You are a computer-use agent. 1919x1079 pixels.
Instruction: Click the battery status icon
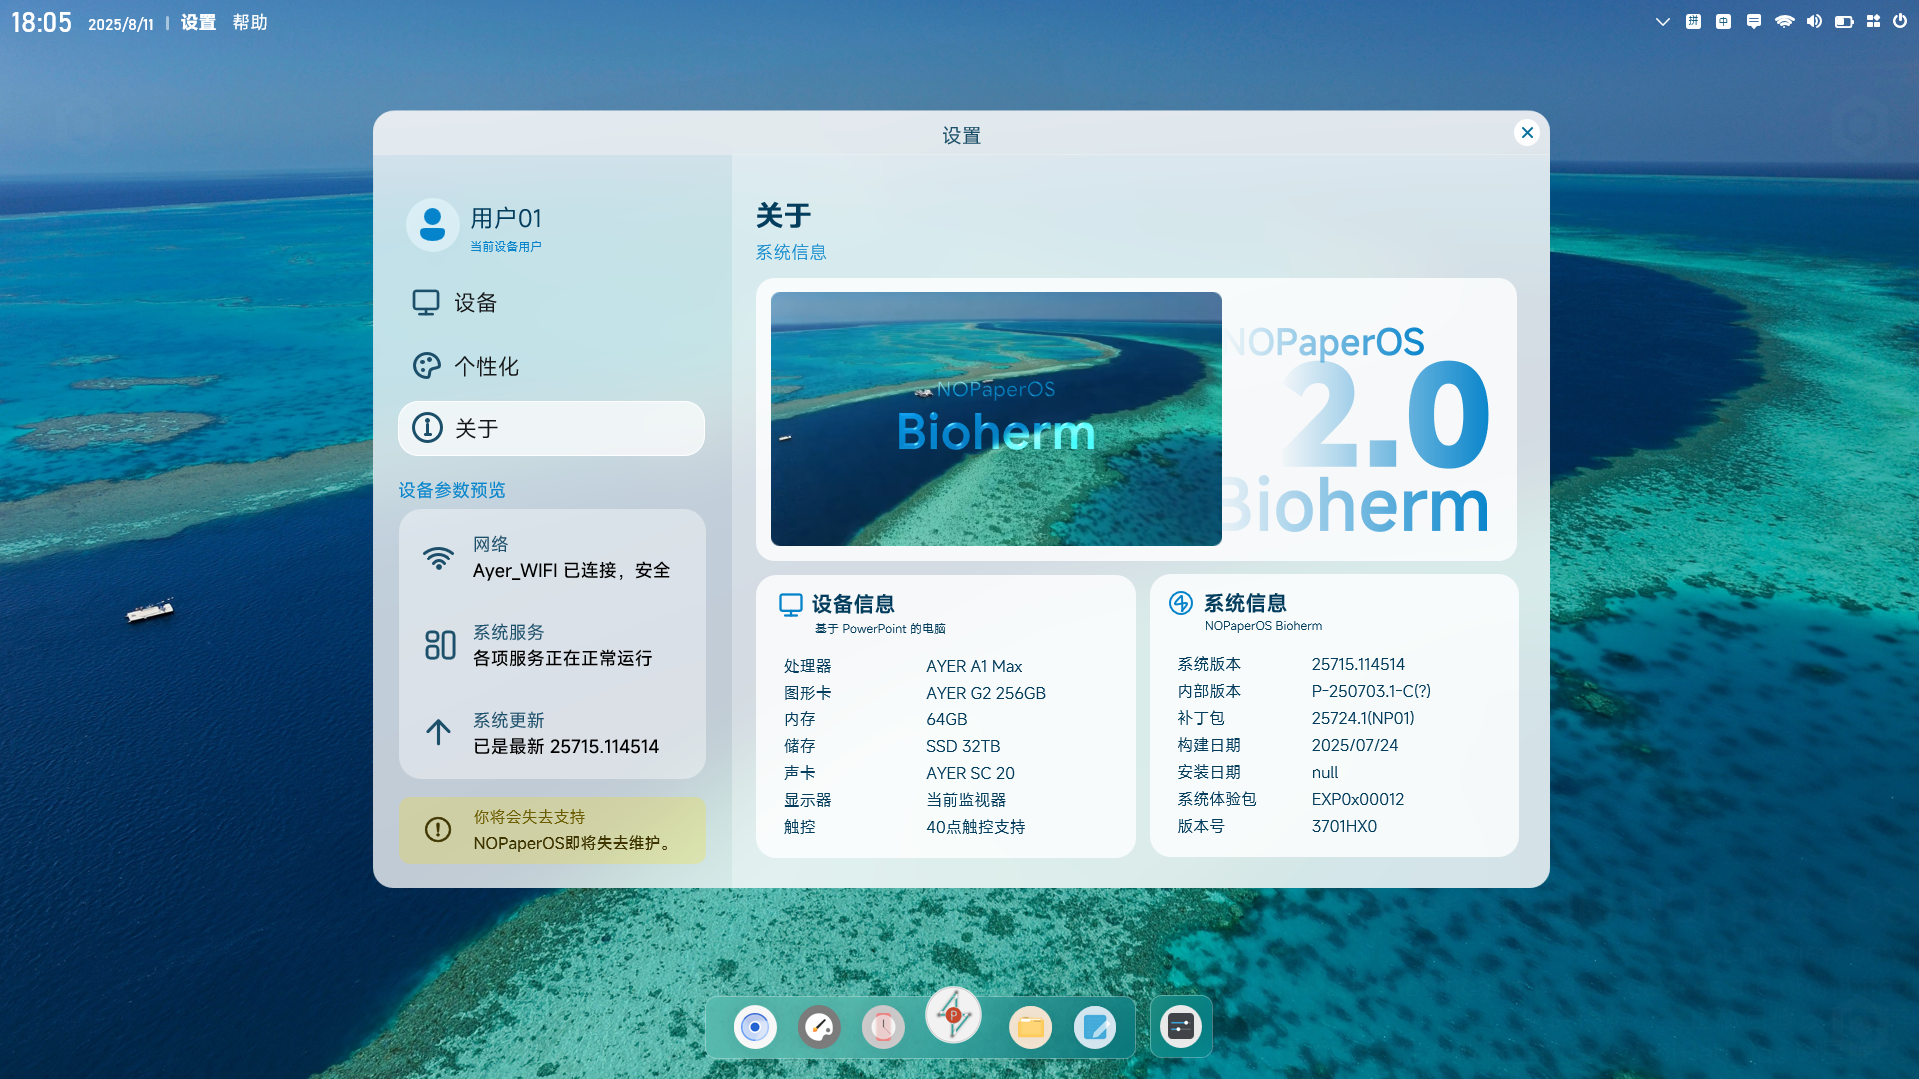(1844, 22)
